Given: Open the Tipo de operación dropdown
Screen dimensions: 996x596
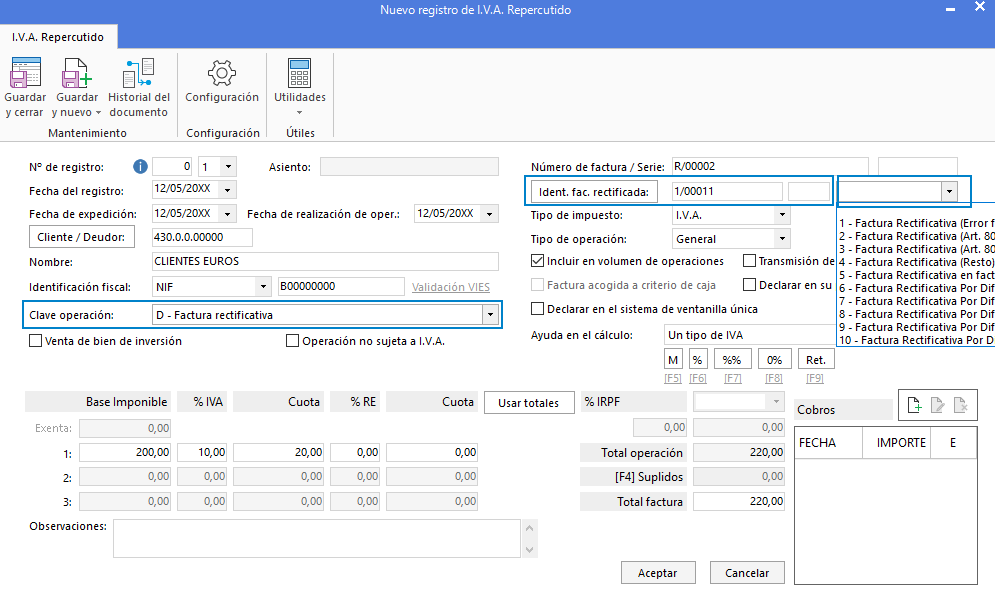Looking at the screenshot, I should coord(783,239).
